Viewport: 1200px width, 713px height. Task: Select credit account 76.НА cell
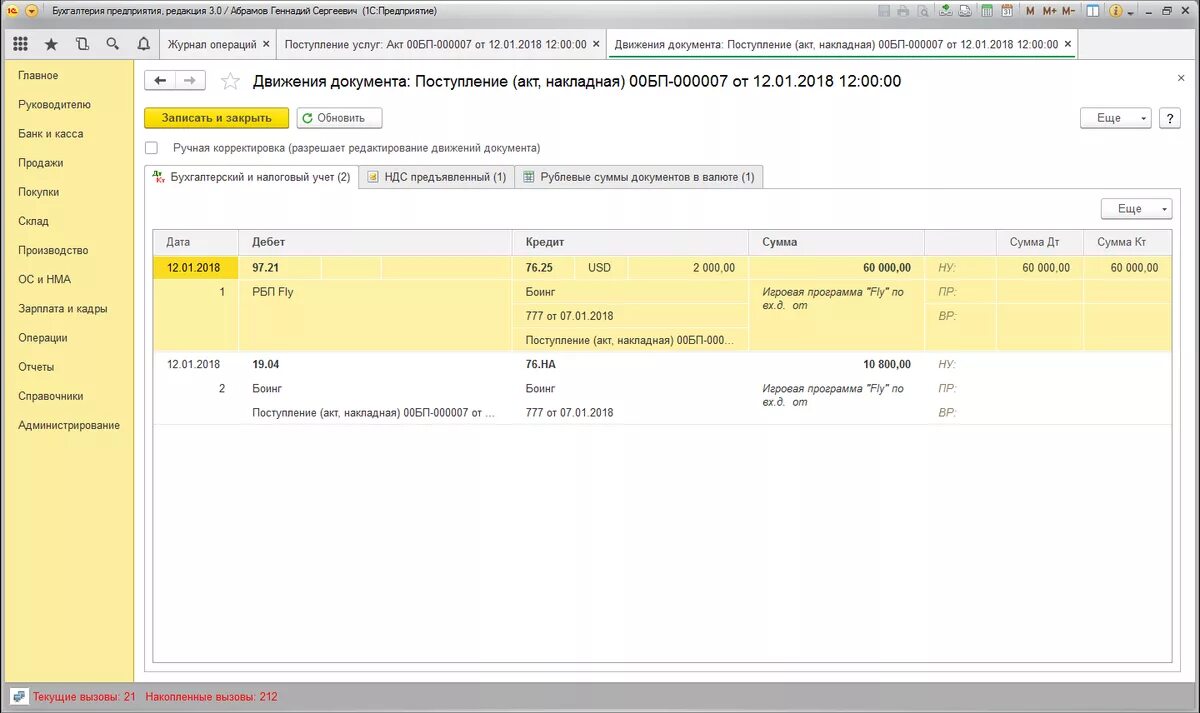[630, 364]
